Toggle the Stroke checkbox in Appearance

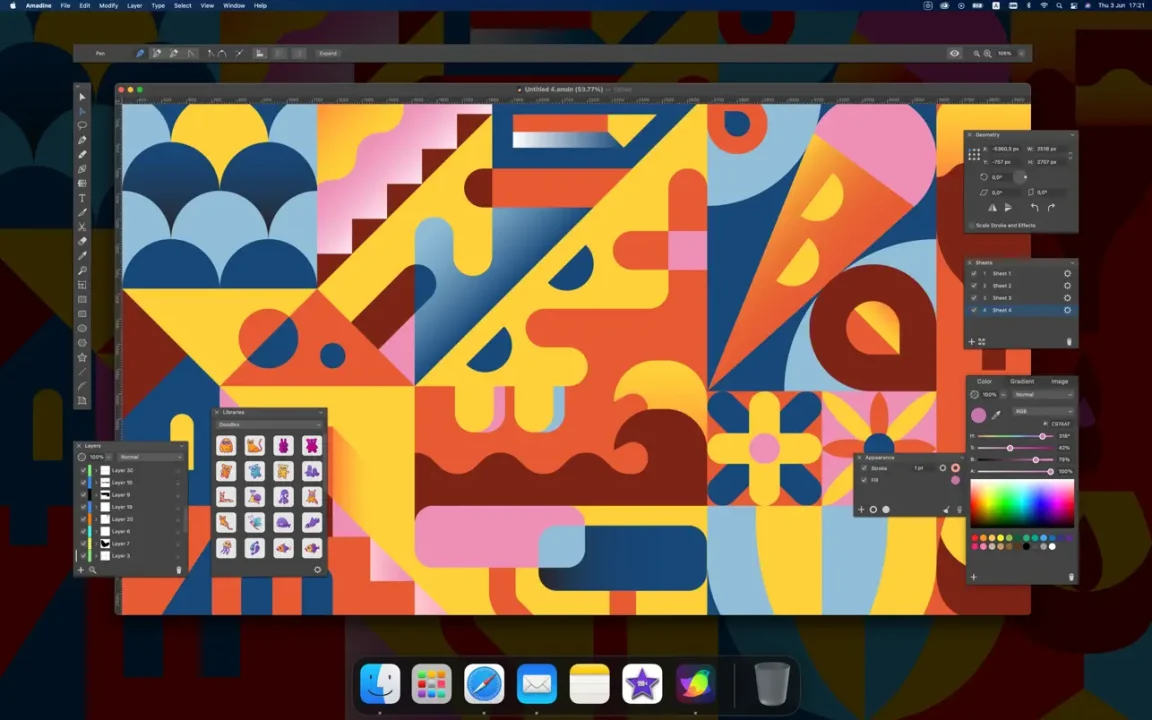(x=864, y=468)
